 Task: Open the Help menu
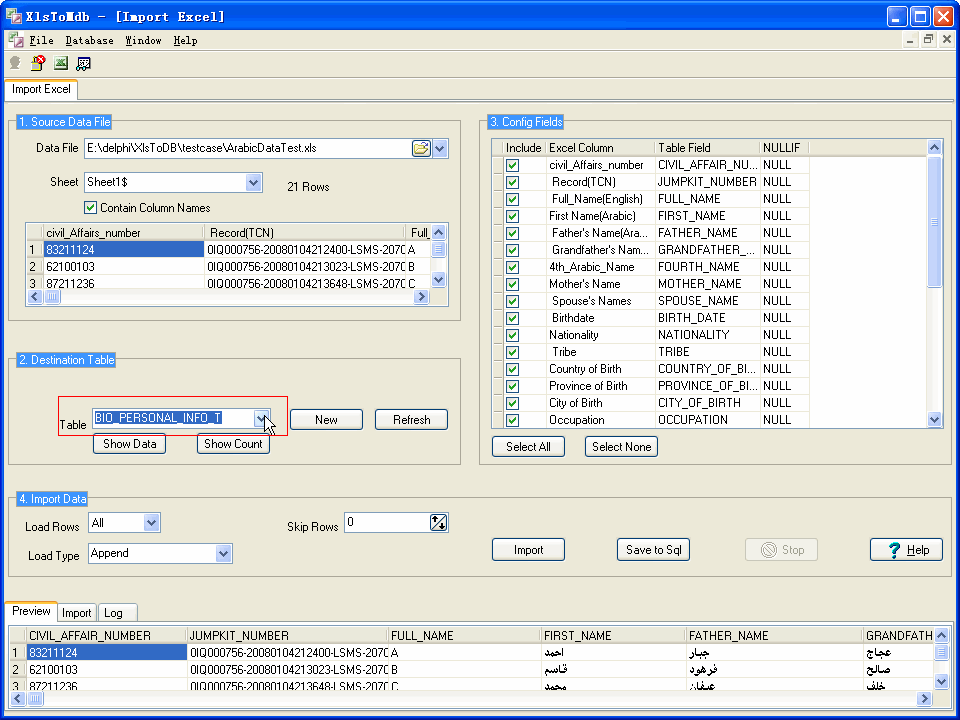tap(186, 40)
